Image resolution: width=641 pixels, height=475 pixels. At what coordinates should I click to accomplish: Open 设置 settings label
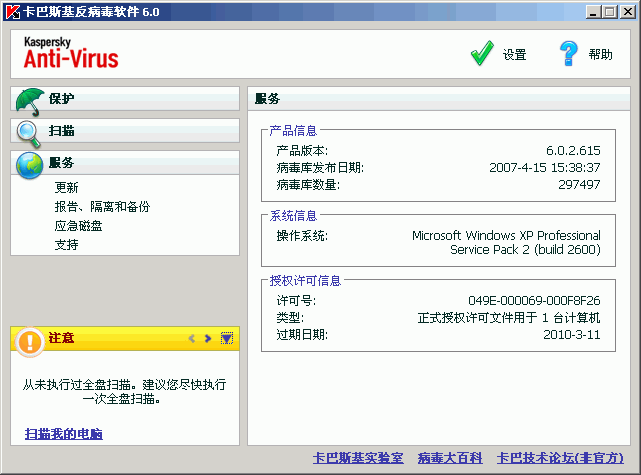[514, 54]
